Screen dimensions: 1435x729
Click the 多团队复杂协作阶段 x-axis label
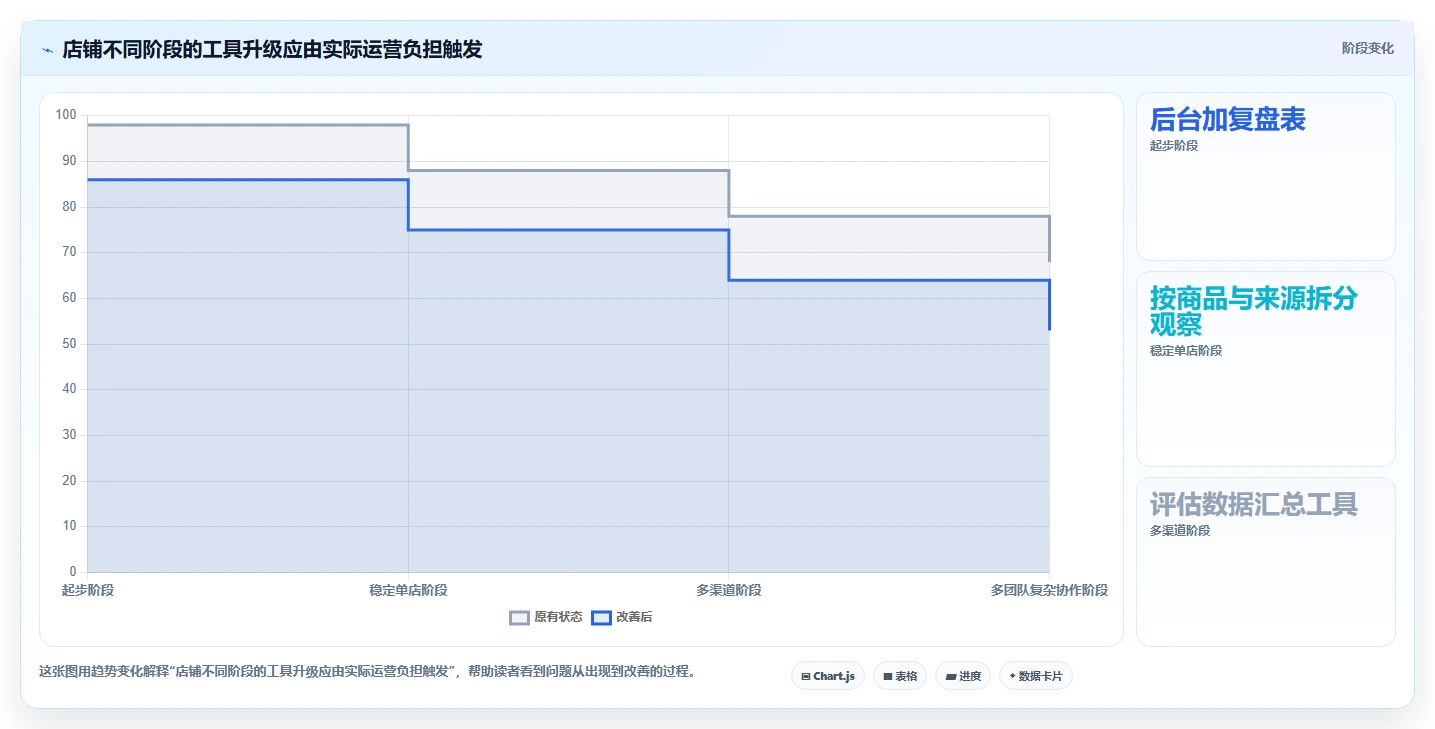[1049, 590]
